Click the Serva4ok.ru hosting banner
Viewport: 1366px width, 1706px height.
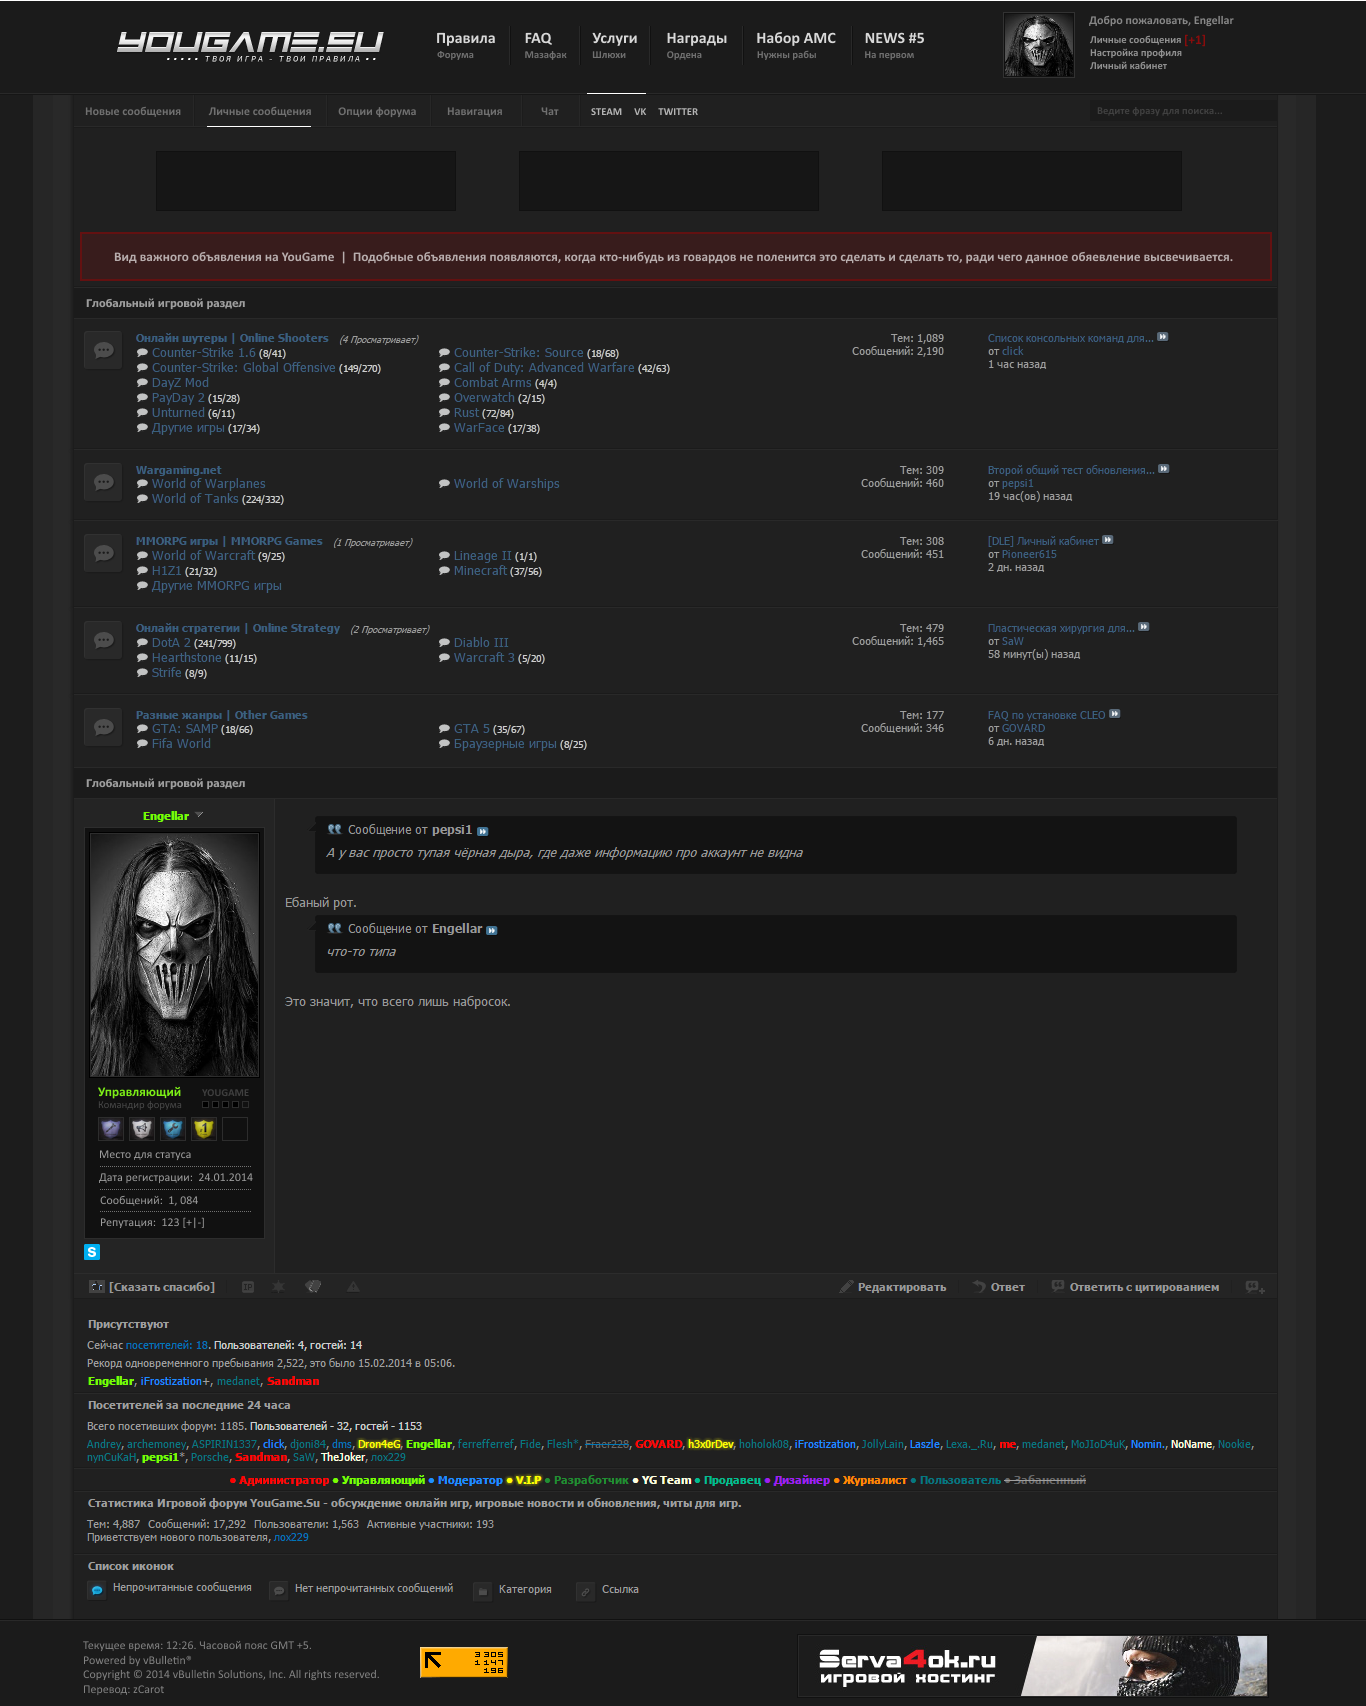tap(1033, 1666)
